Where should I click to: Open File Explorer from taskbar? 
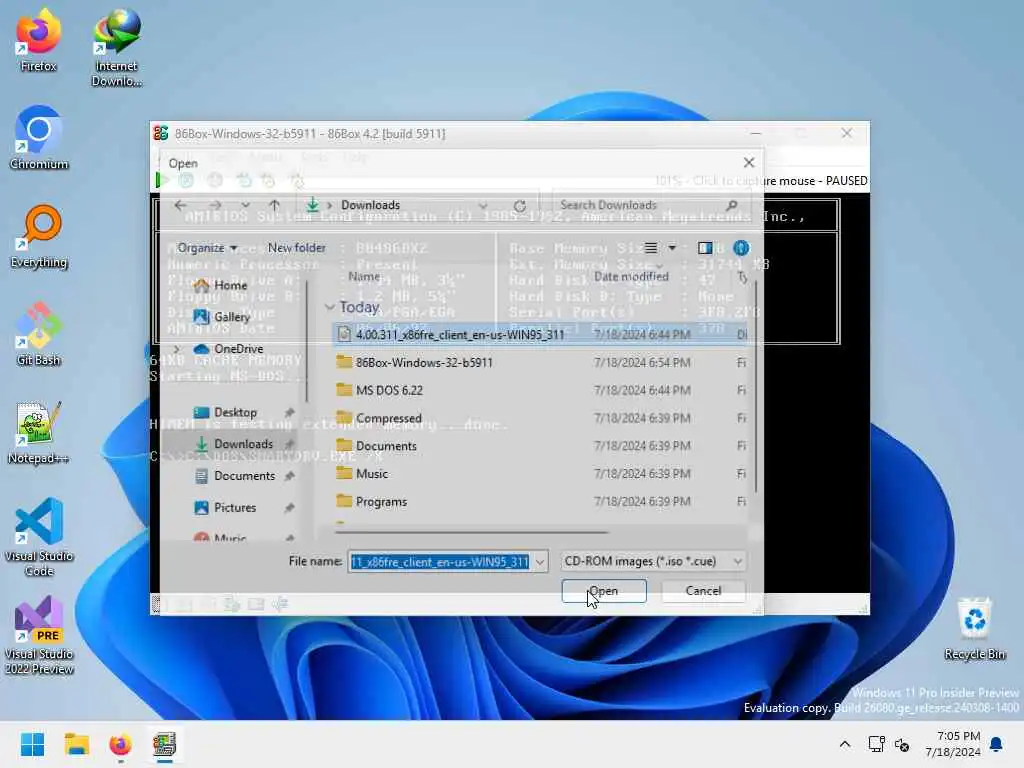[x=76, y=744]
